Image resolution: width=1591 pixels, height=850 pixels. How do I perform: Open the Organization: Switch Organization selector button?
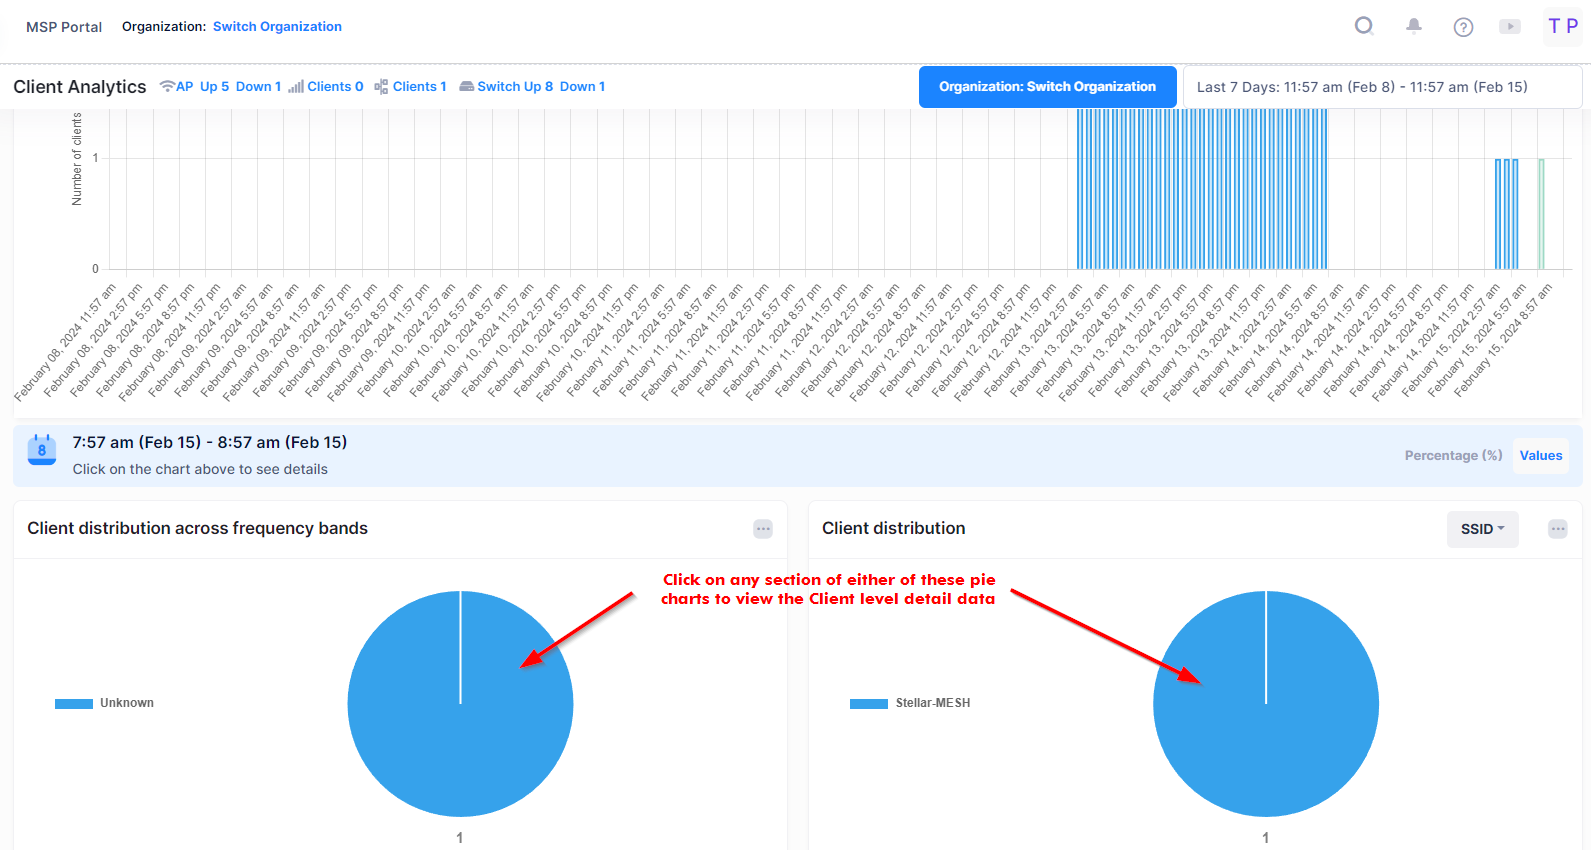(x=1047, y=87)
